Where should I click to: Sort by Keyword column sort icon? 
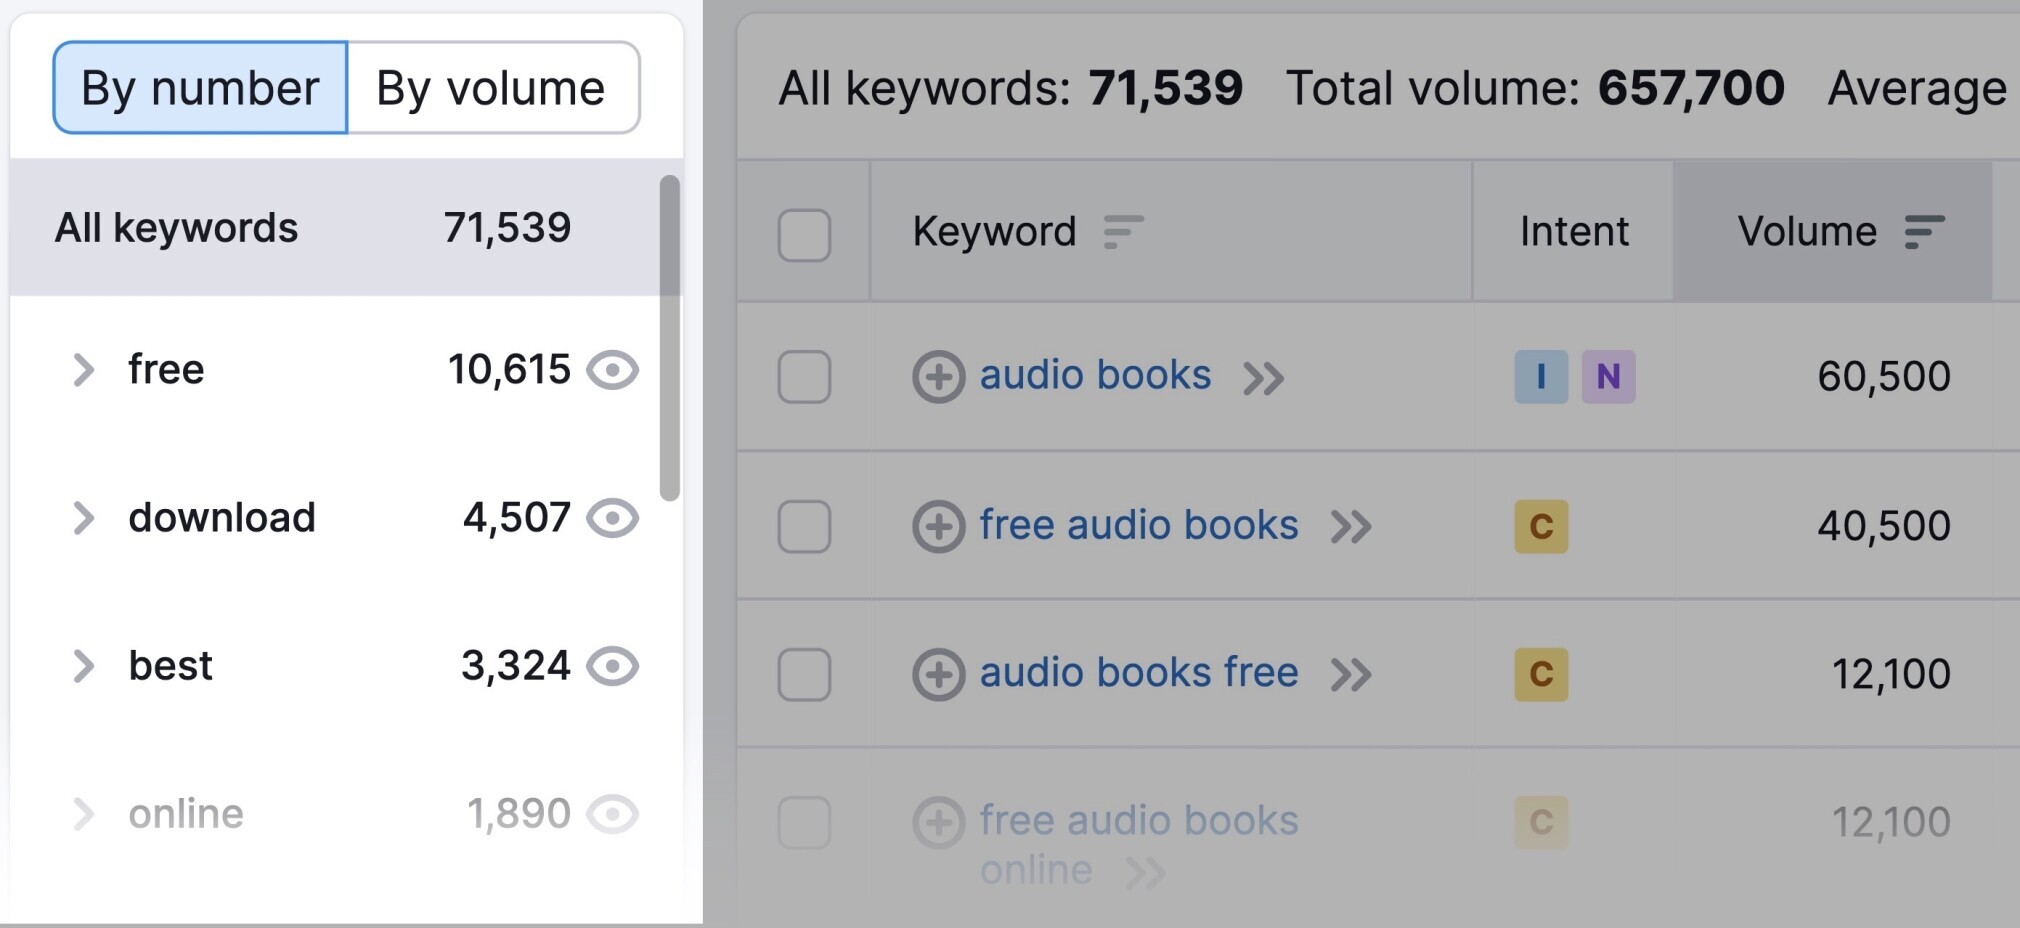point(1122,232)
